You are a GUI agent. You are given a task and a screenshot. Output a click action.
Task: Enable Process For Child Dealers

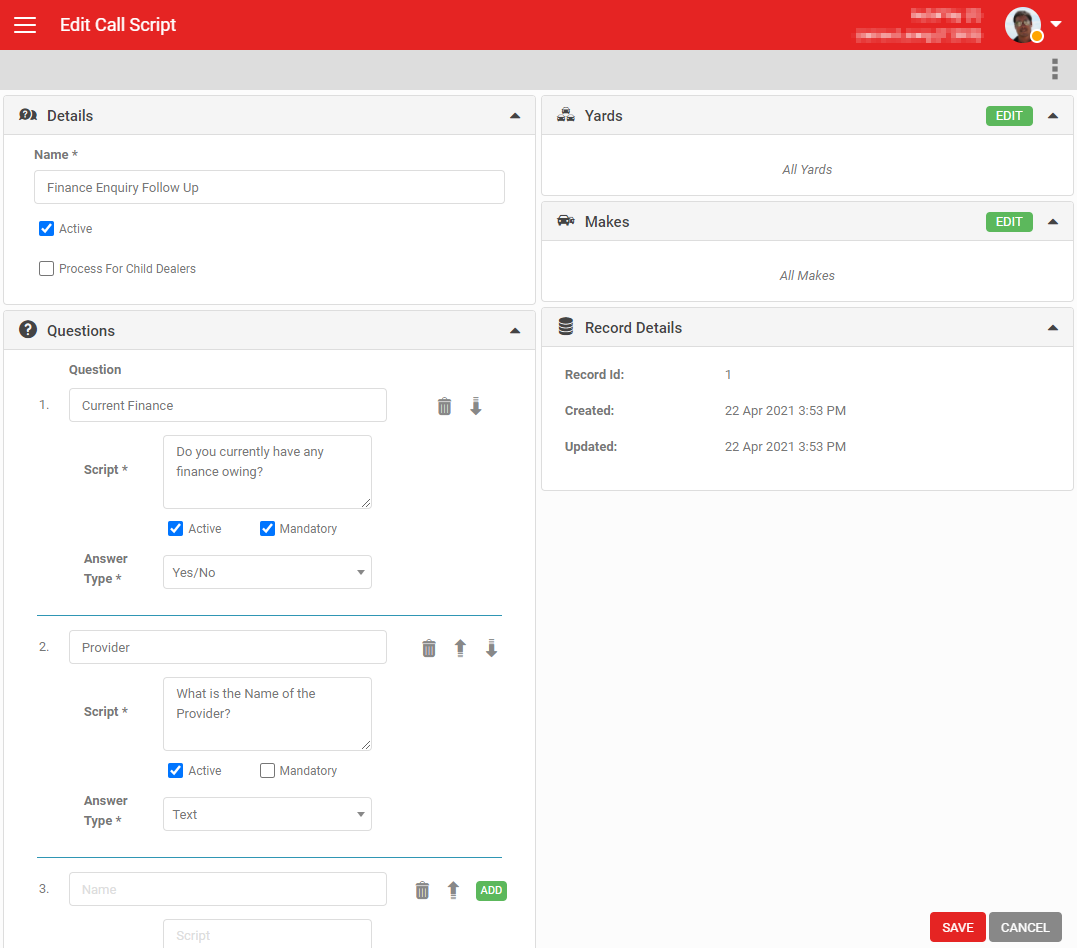46,269
